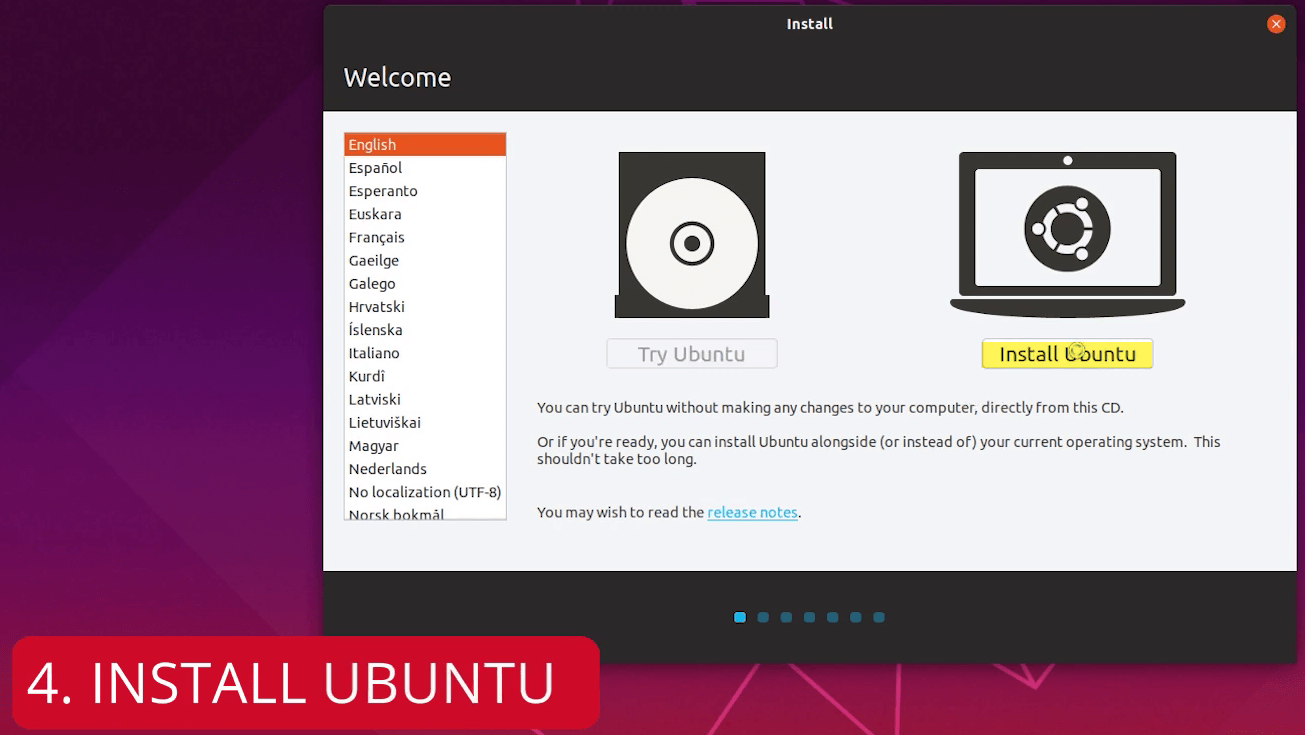The width and height of the screenshot is (1305, 735).
Task: Select Íslenska in the language list
Action: 425,330
